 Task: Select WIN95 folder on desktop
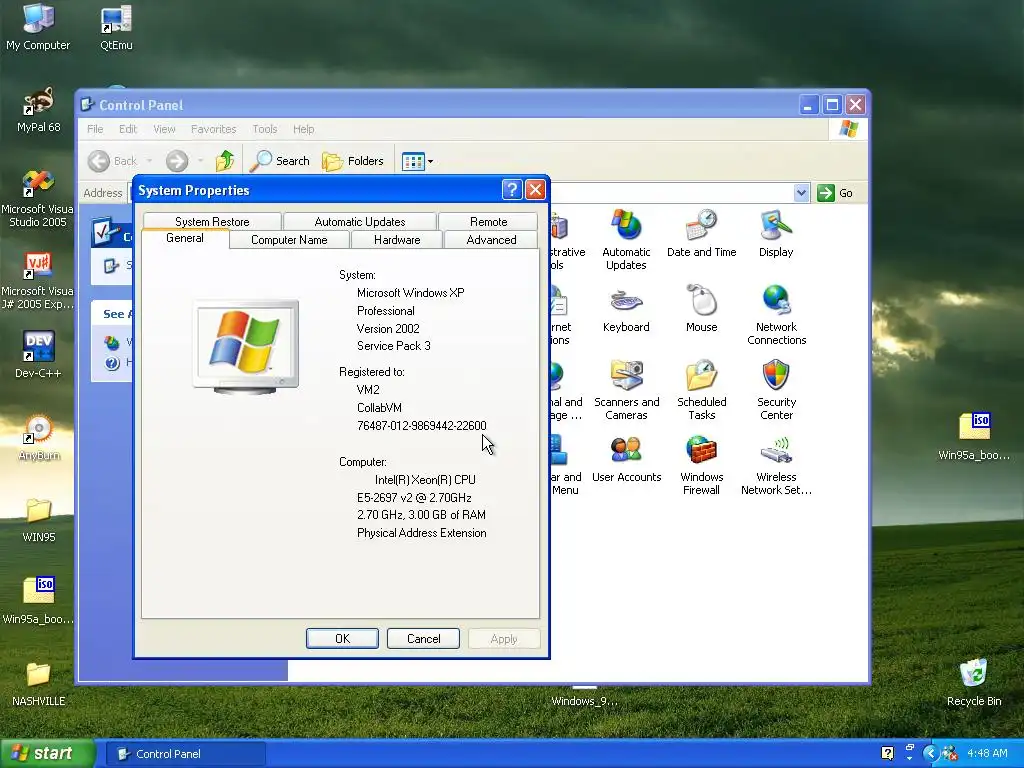pos(39,520)
